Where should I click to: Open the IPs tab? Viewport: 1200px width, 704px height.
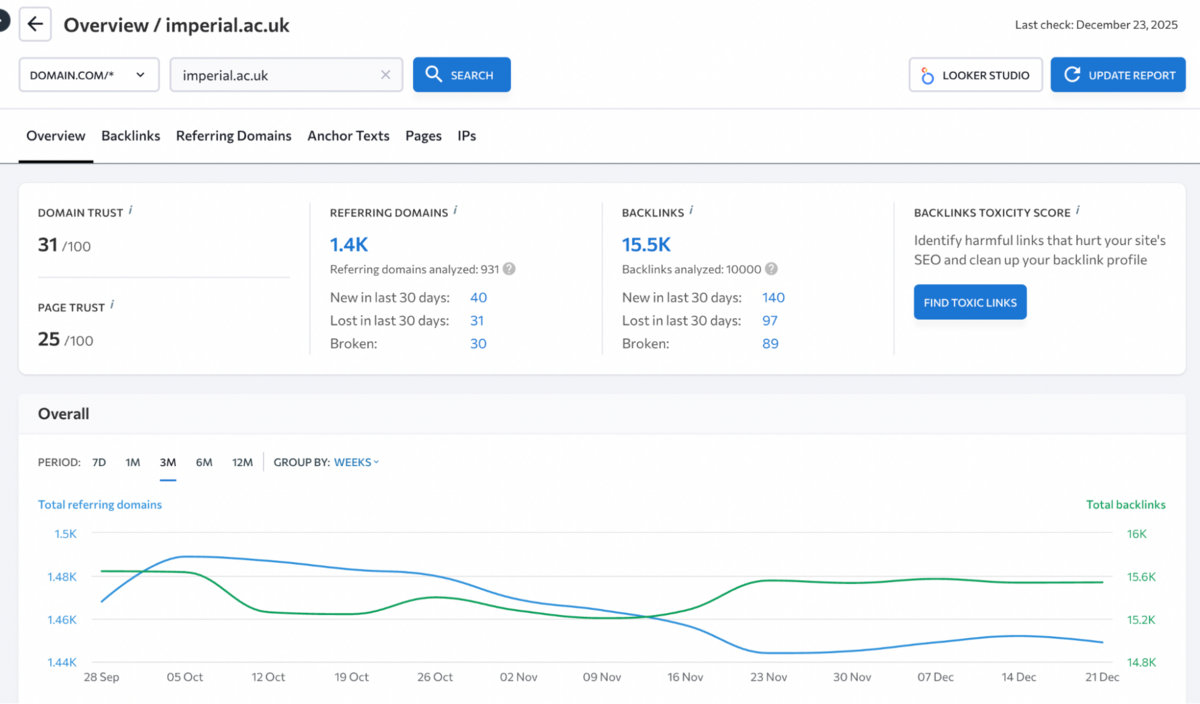[x=467, y=136]
